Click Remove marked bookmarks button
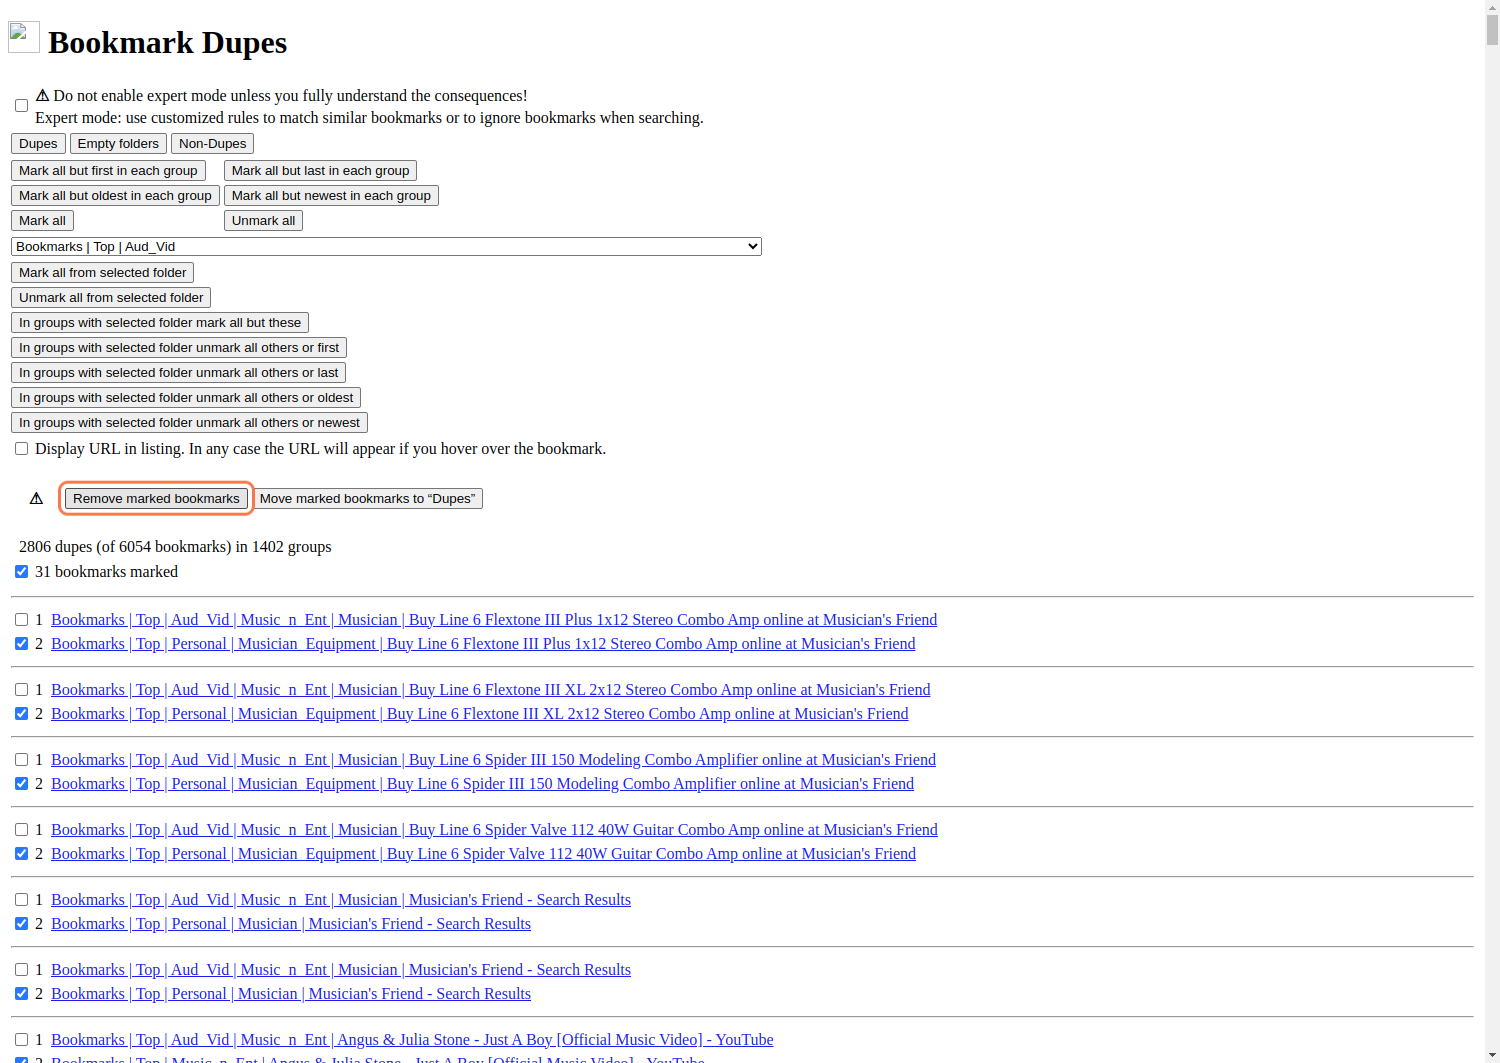1500x1063 pixels. tap(156, 499)
